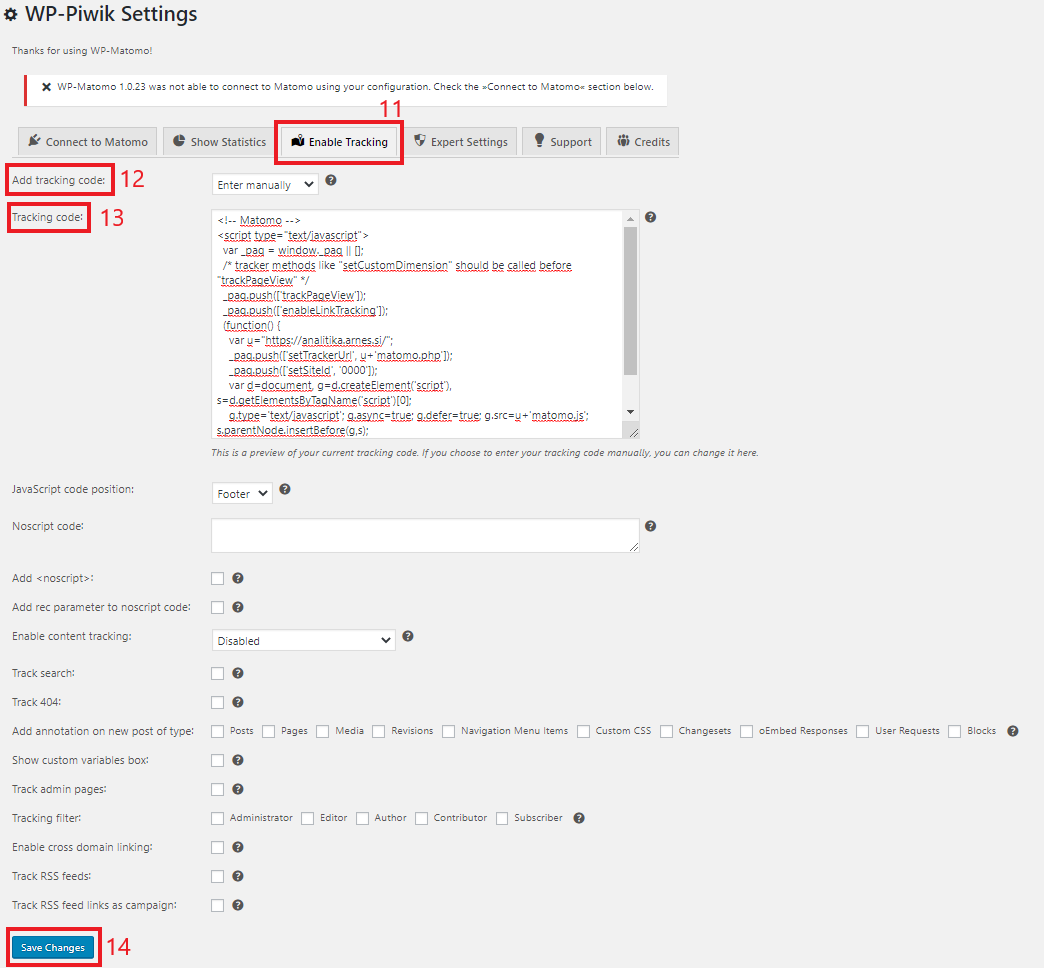Image resolution: width=1044 pixels, height=968 pixels.
Task: Show help for the Tracking code textarea
Action: (x=651, y=217)
